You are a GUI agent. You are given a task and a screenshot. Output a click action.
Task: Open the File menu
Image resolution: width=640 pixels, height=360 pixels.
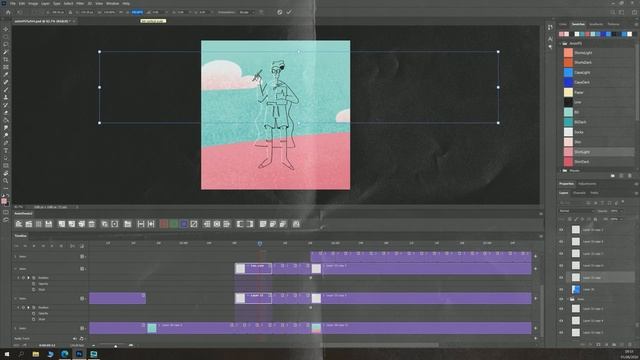coord(13,3)
